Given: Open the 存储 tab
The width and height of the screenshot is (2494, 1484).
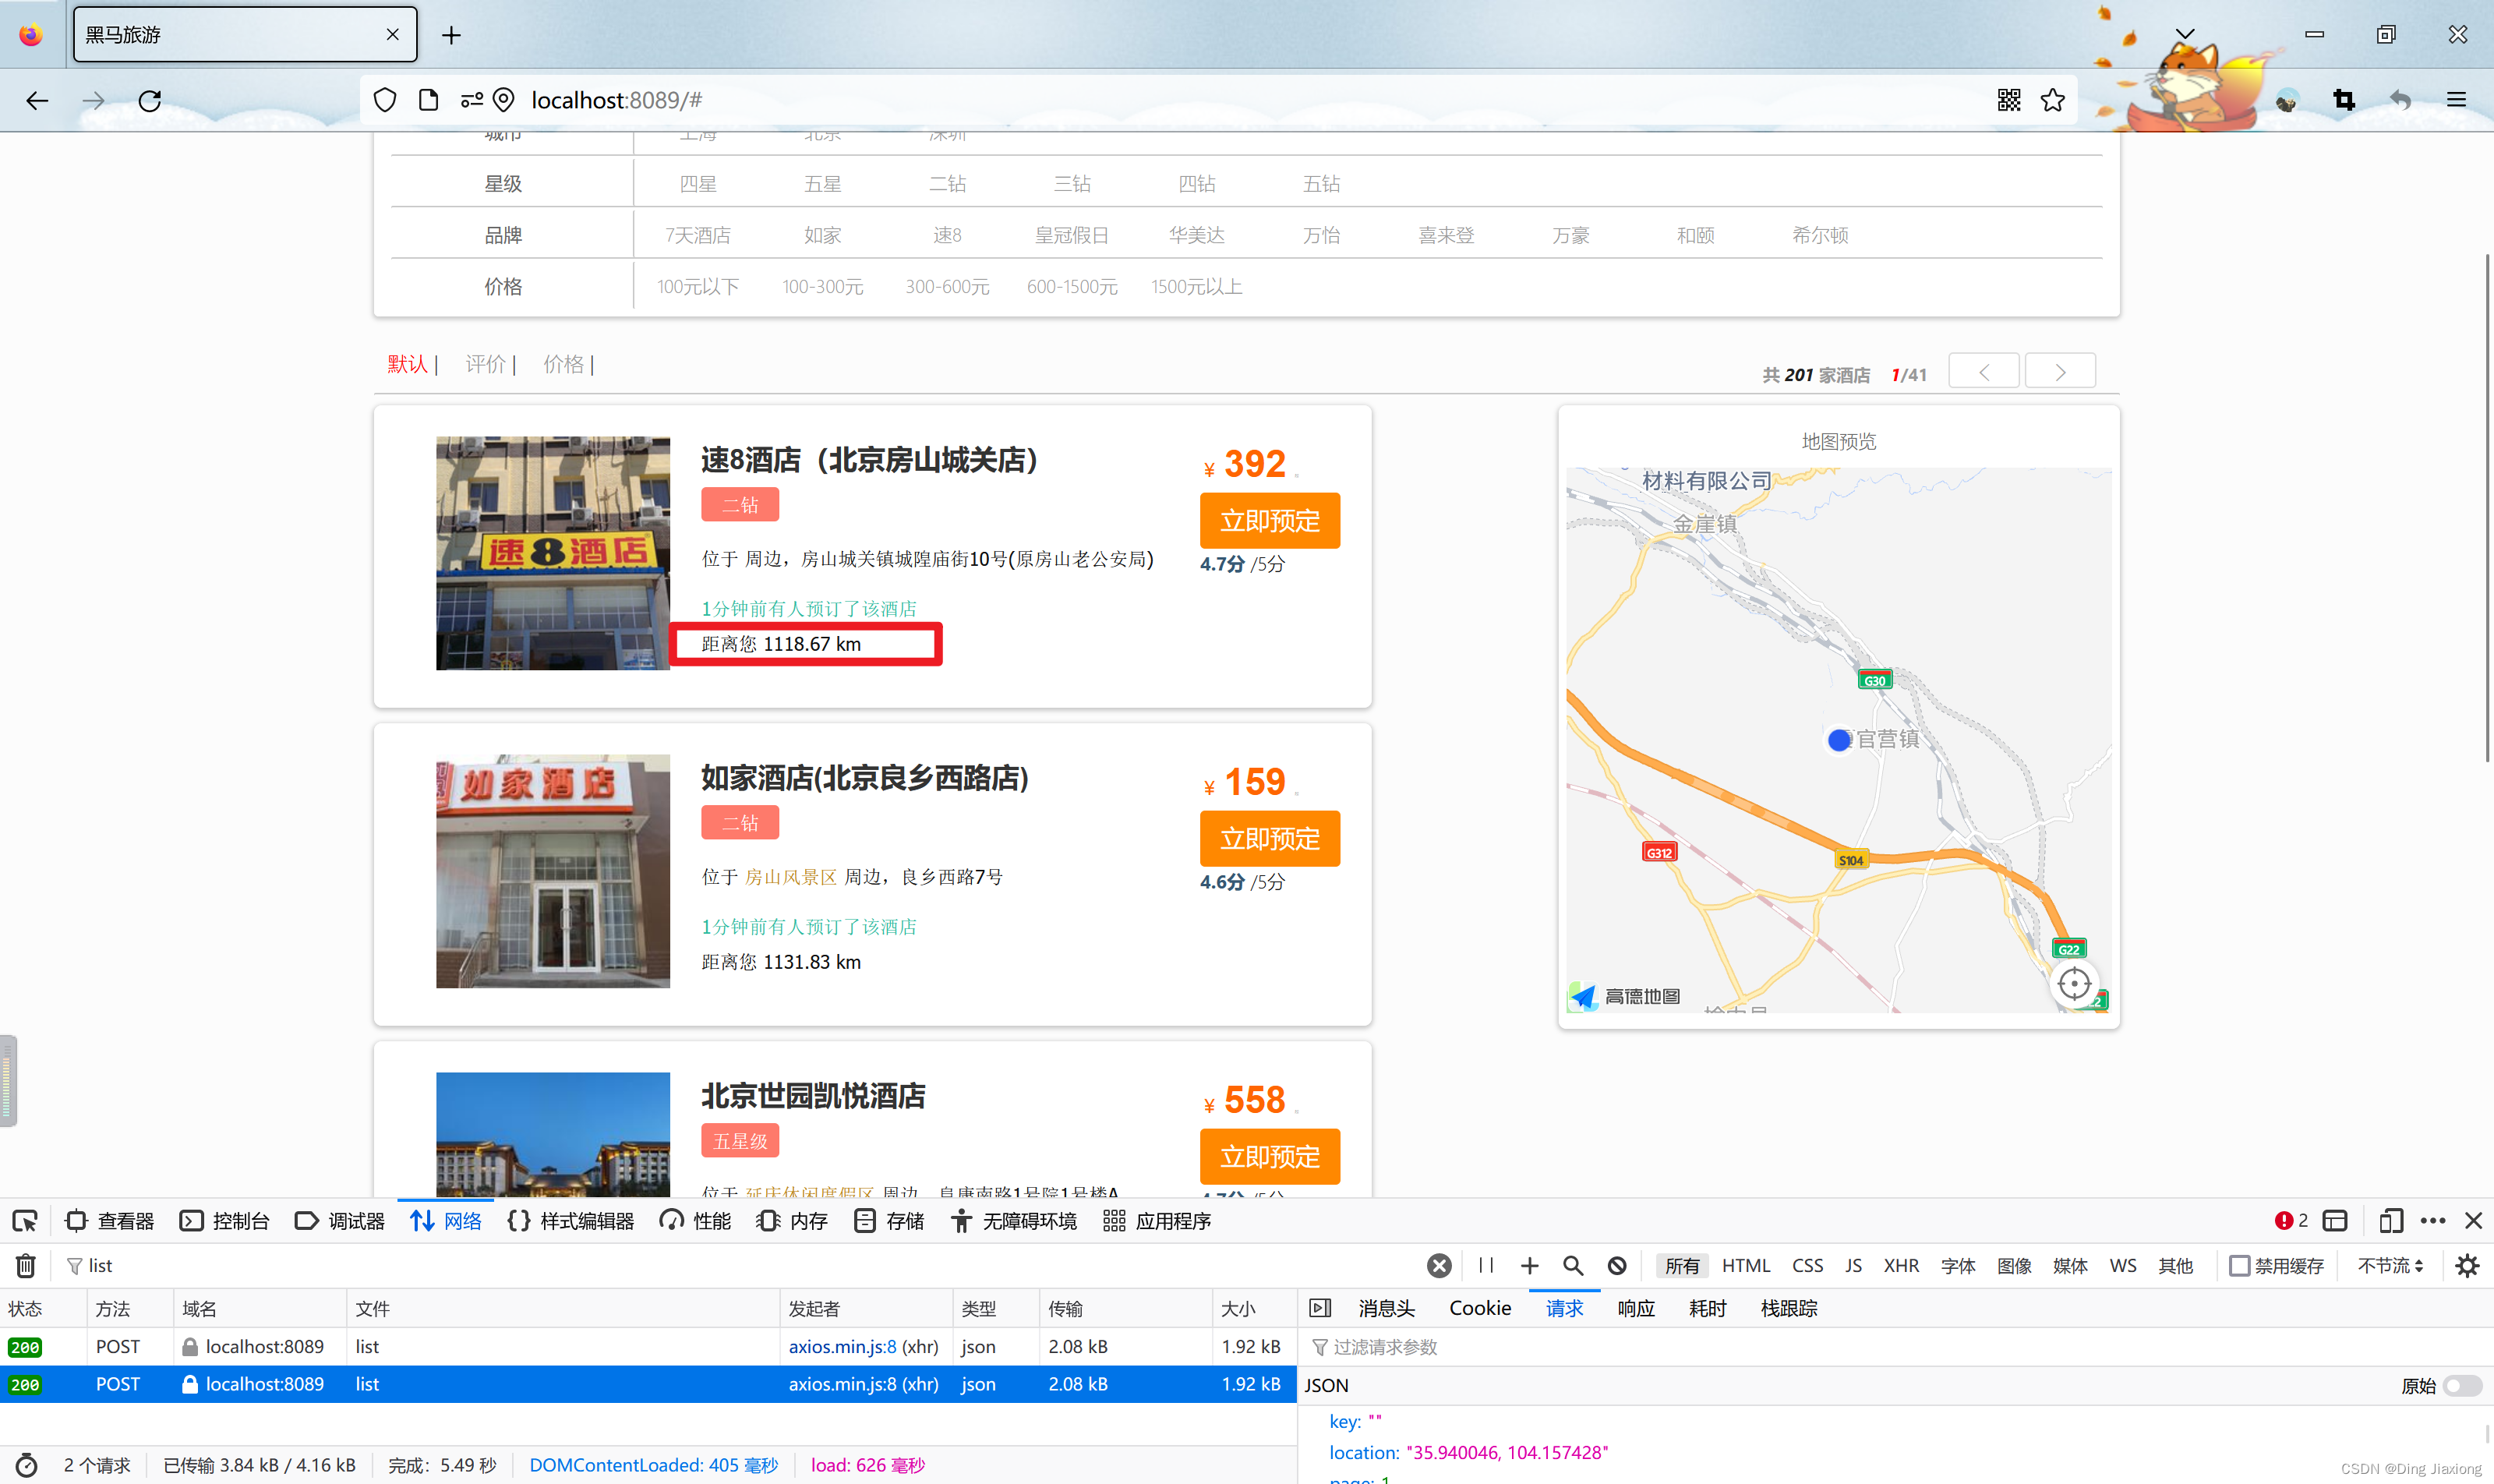Looking at the screenshot, I should click(x=889, y=1221).
